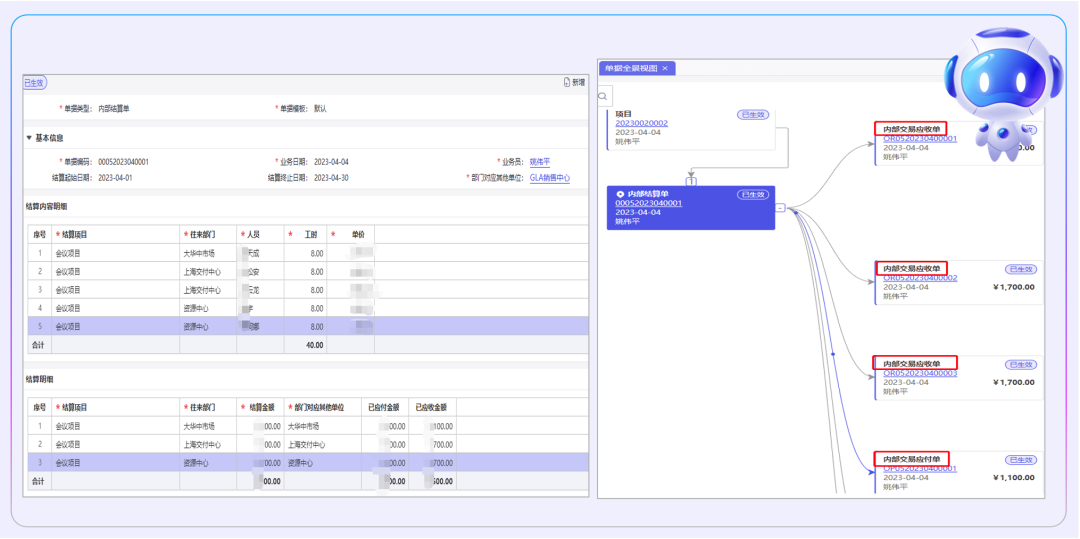Switch to the 单据全景视图 tab
Screen dimensions: 1080x539
coord(630,68)
